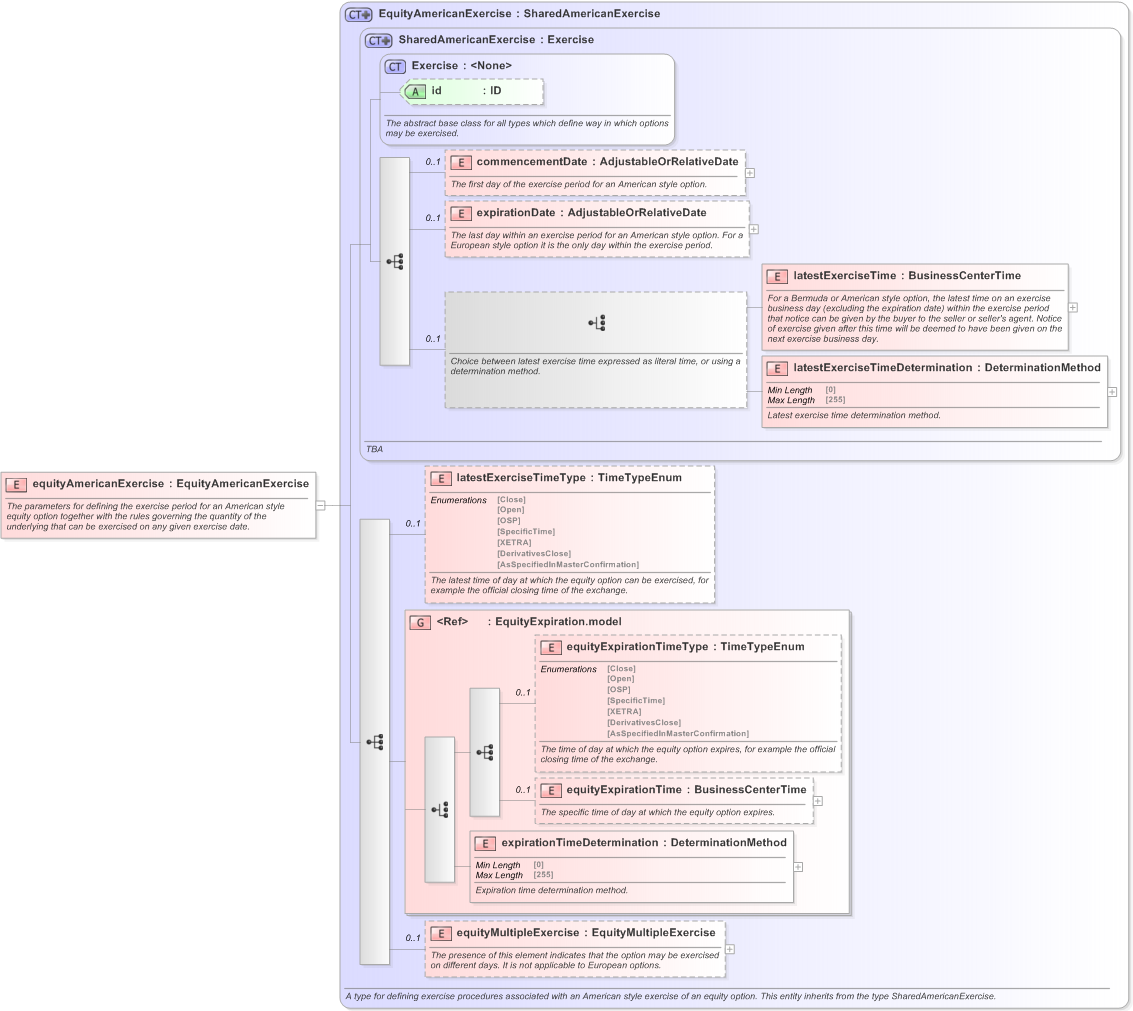Click [OSP] under latestExerciseTimeType enumerations
1133x1011 pixels.
tap(508, 520)
